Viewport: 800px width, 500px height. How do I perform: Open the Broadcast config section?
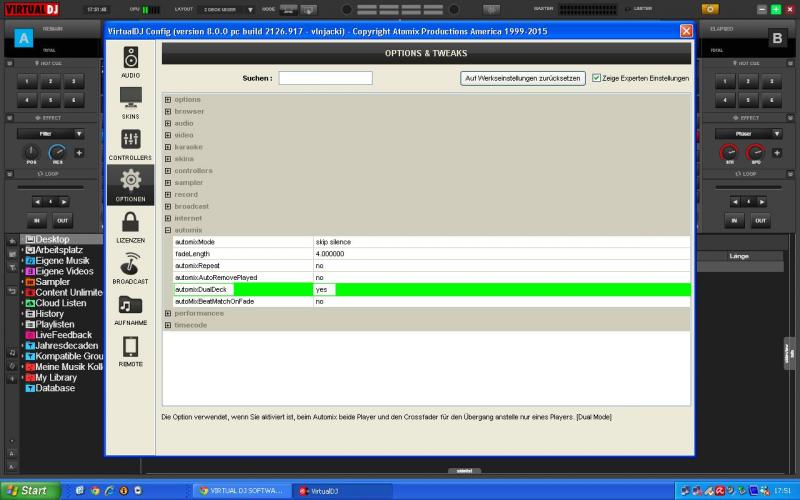coord(131,268)
